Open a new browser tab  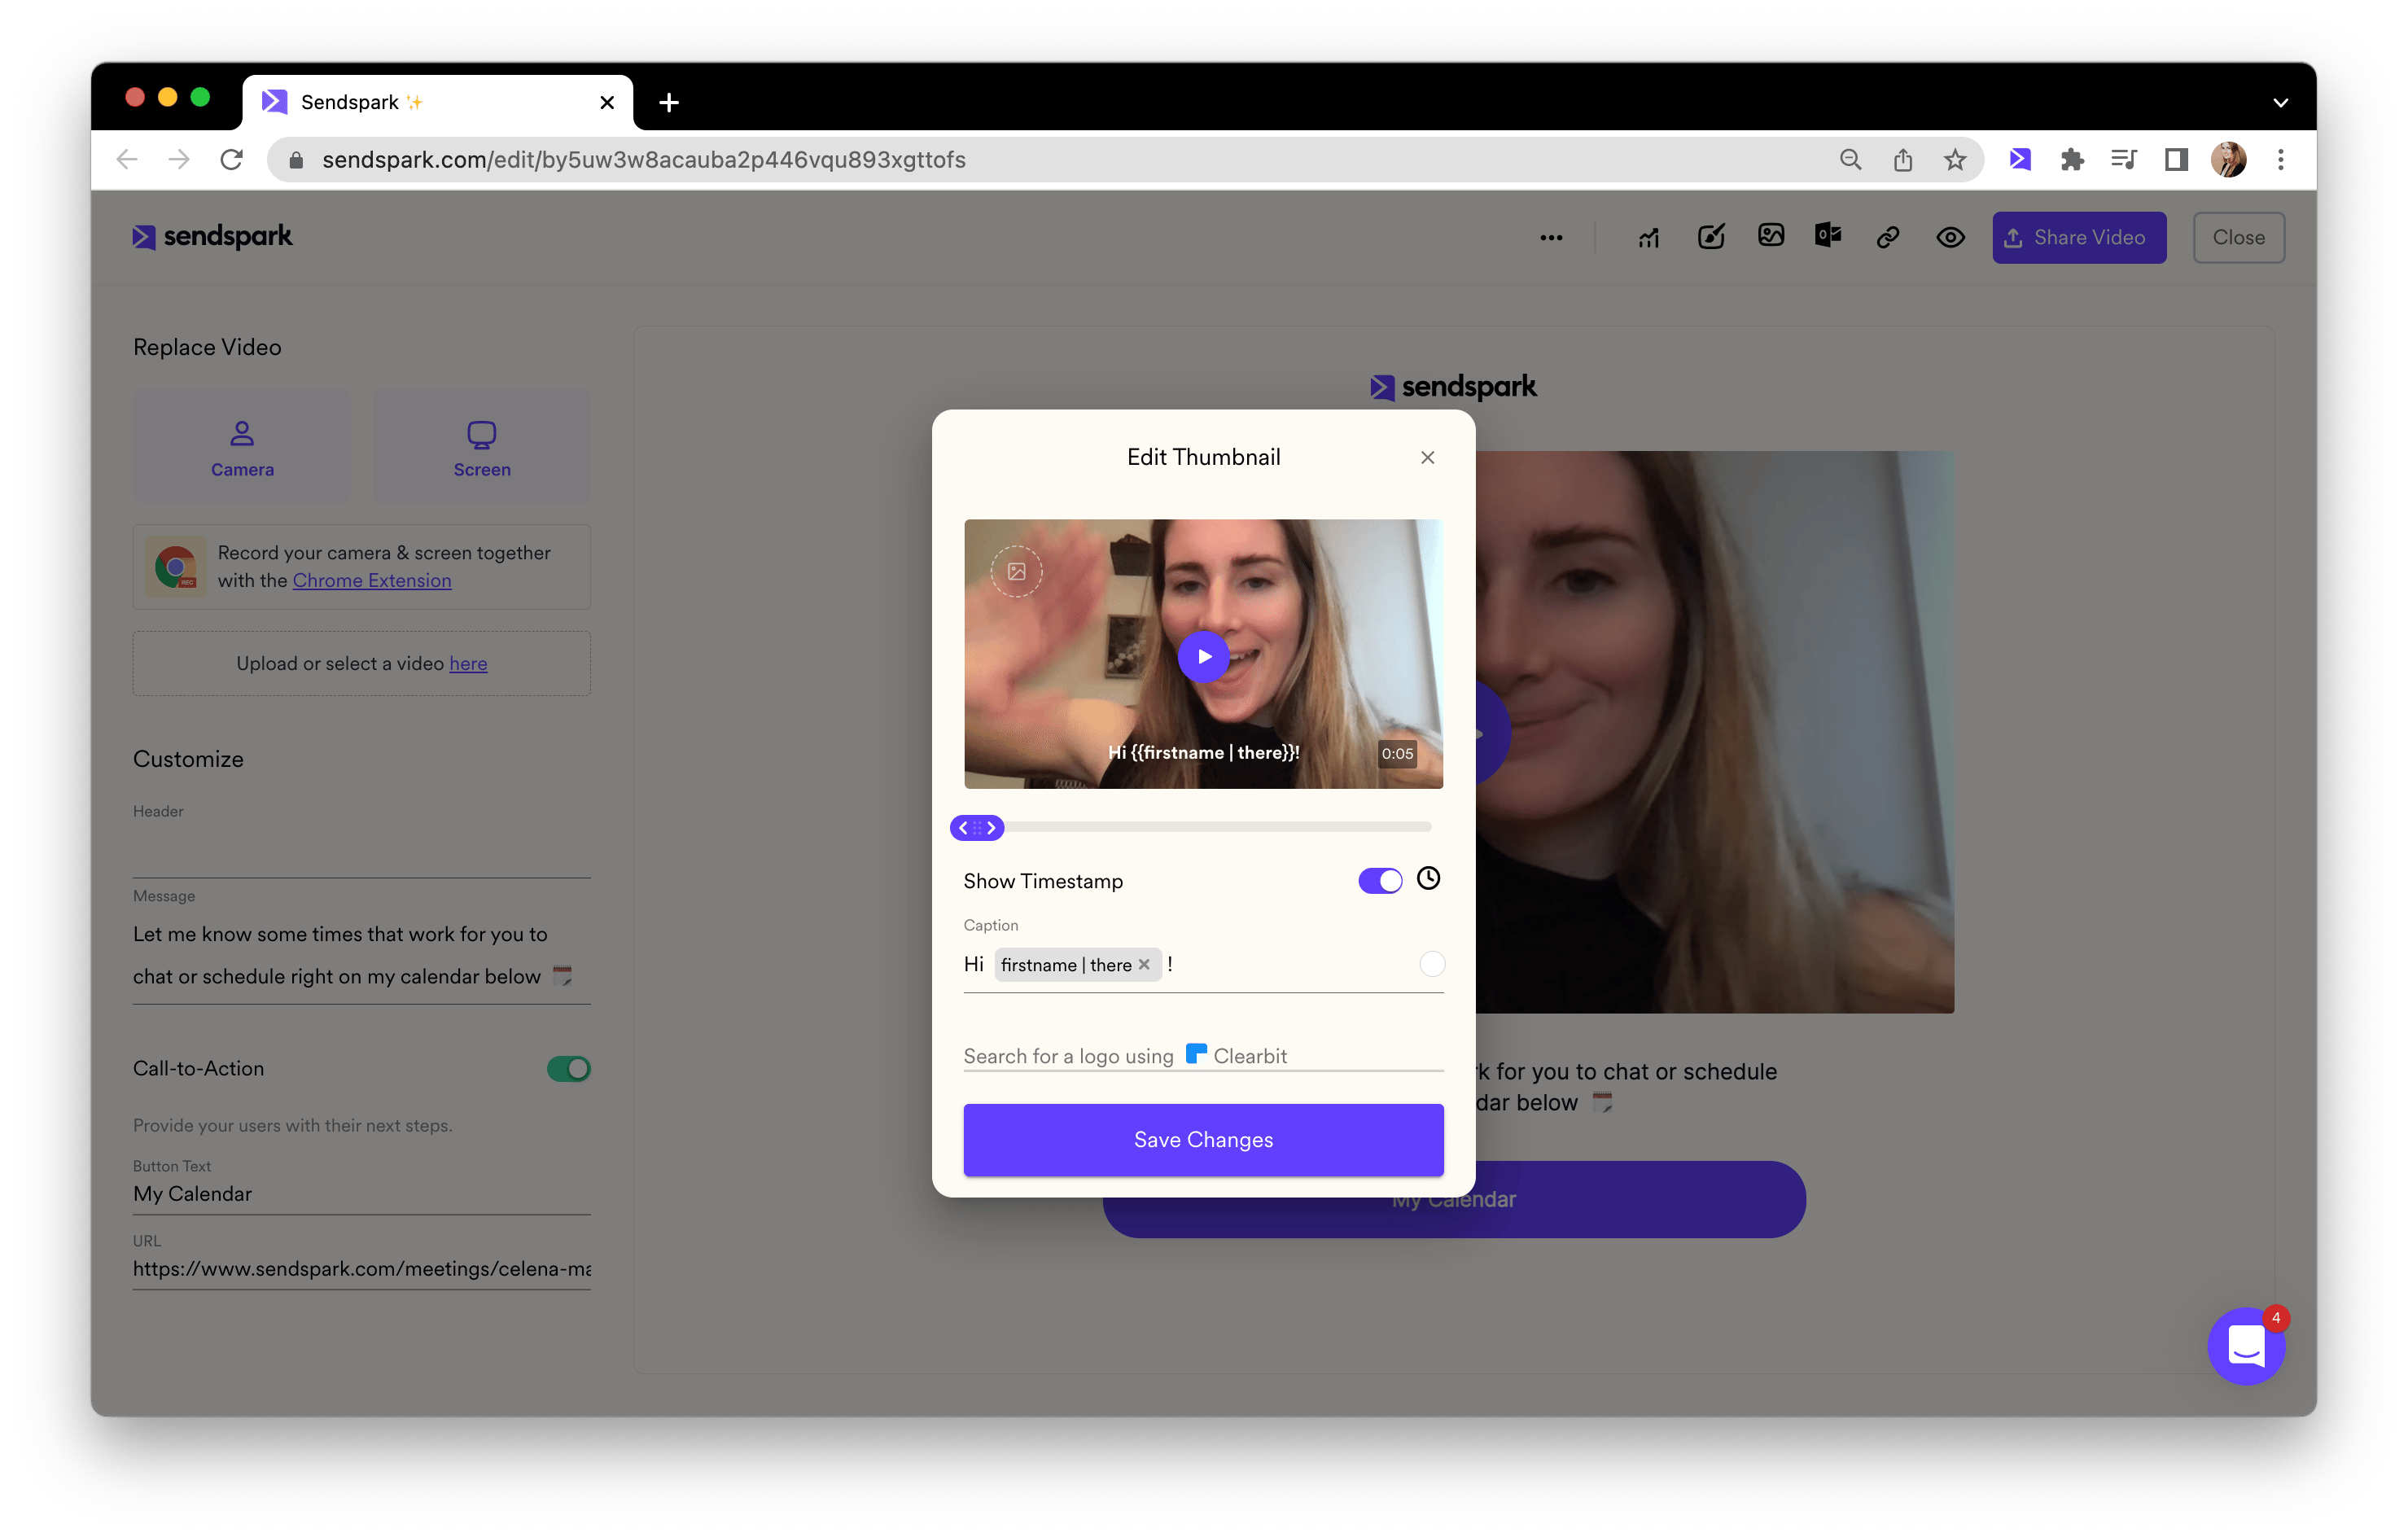click(669, 102)
